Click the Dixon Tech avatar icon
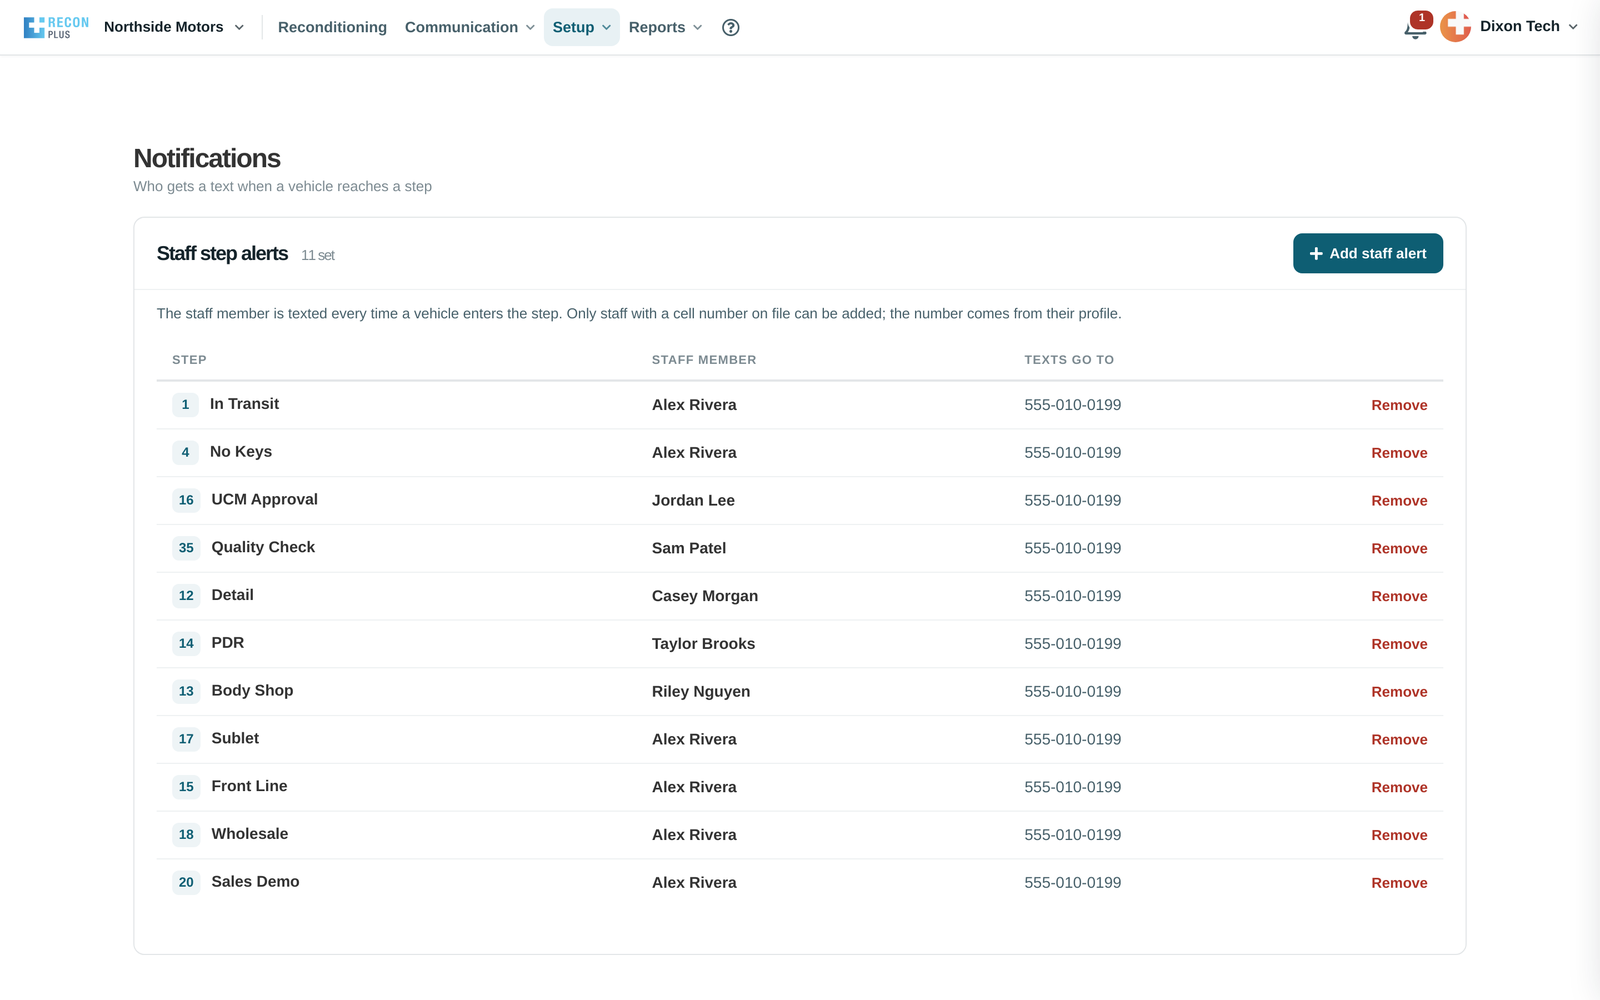Image resolution: width=1600 pixels, height=1000 pixels. point(1455,26)
